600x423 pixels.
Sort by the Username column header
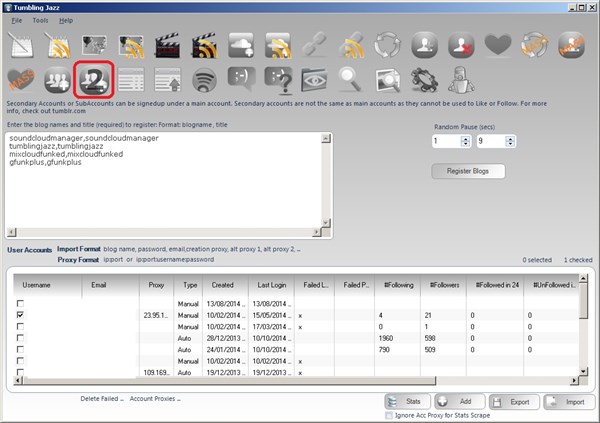coord(47,285)
